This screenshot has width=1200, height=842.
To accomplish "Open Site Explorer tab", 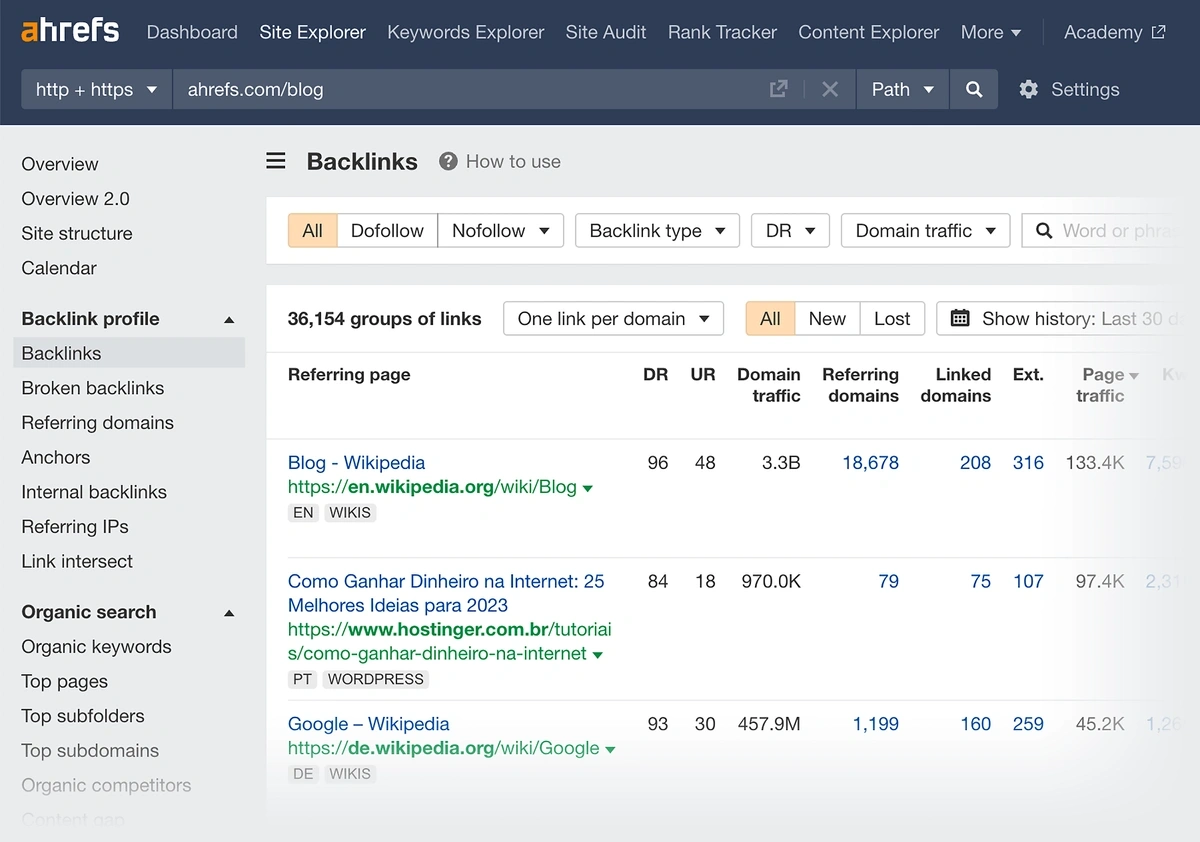I will pyautogui.click(x=313, y=32).
